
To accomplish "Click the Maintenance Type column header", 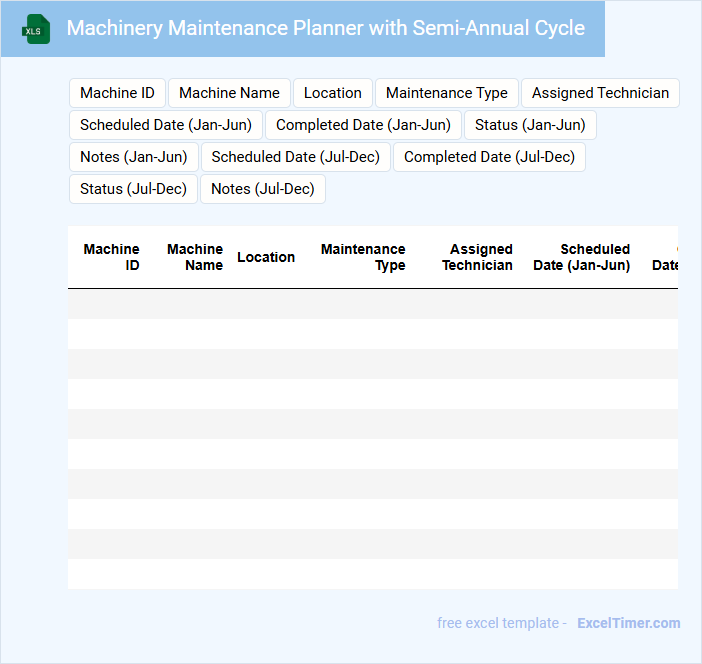I will [x=363, y=257].
